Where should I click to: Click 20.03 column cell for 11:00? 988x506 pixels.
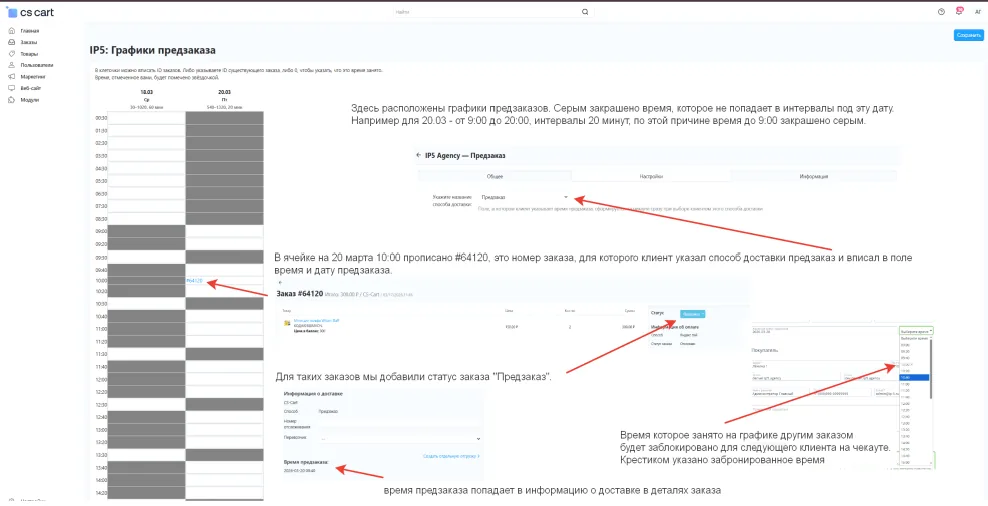click(x=224, y=329)
